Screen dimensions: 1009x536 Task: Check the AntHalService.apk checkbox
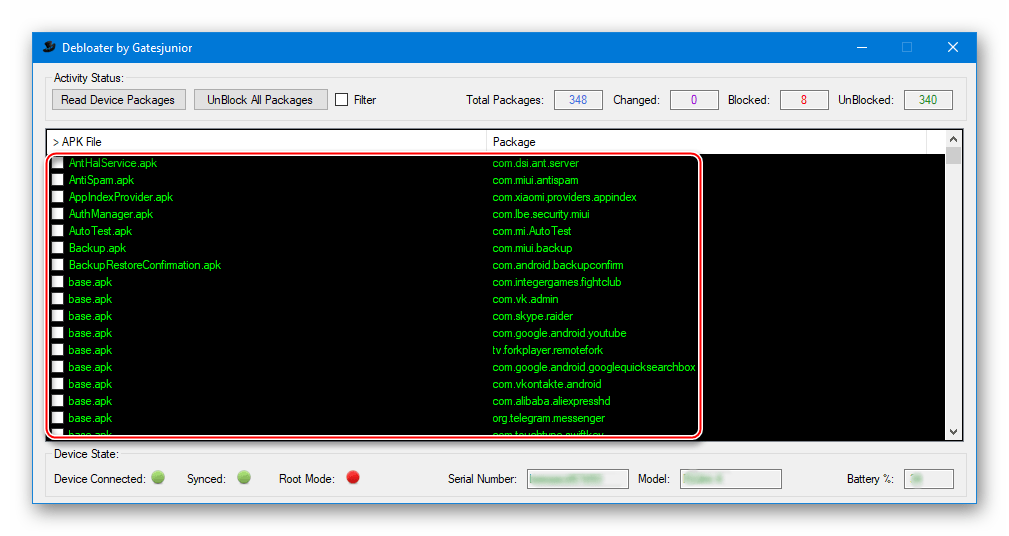click(58, 163)
